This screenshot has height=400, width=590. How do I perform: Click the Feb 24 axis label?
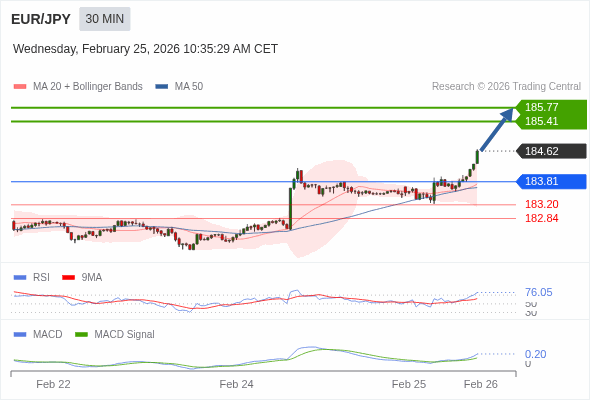236,384
